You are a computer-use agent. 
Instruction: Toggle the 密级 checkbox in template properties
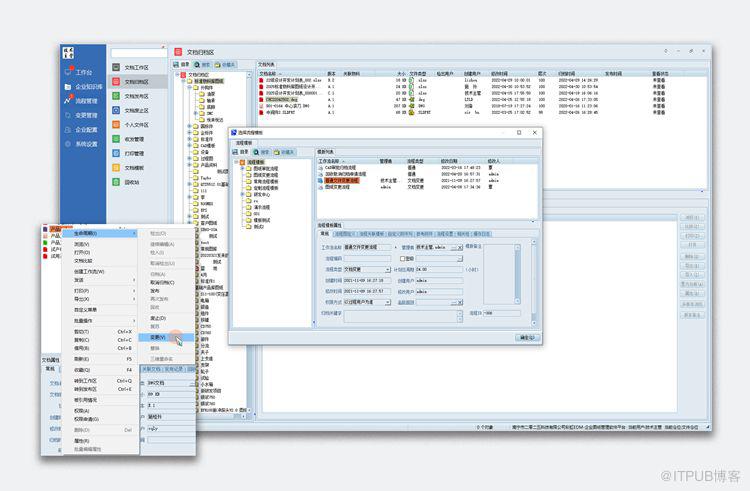402,259
